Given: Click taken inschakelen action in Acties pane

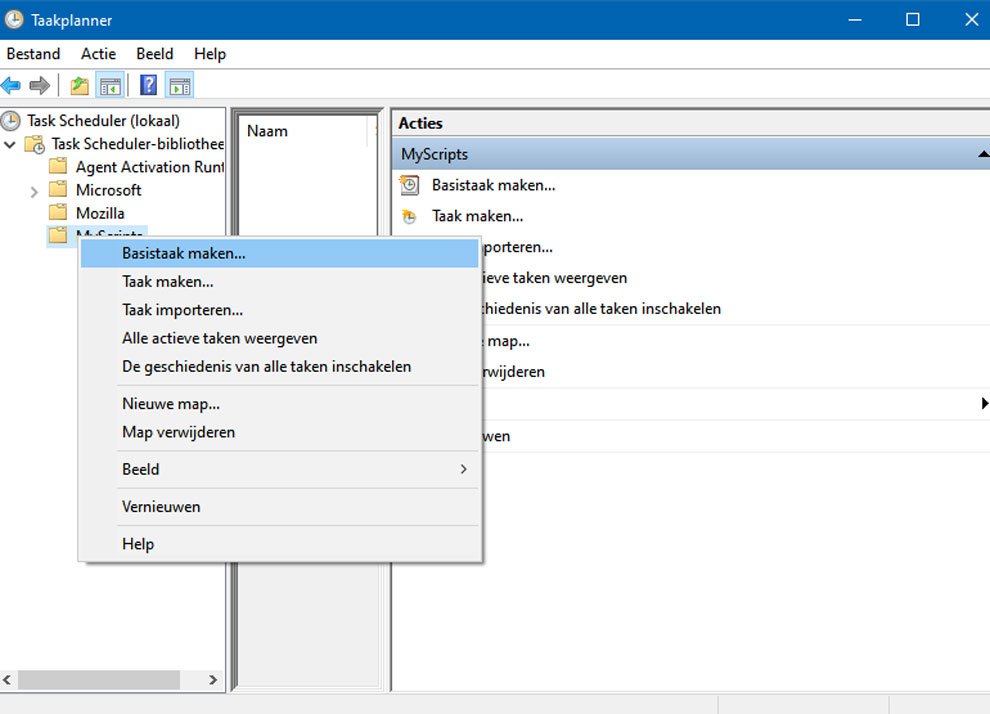Looking at the screenshot, I should [x=602, y=309].
